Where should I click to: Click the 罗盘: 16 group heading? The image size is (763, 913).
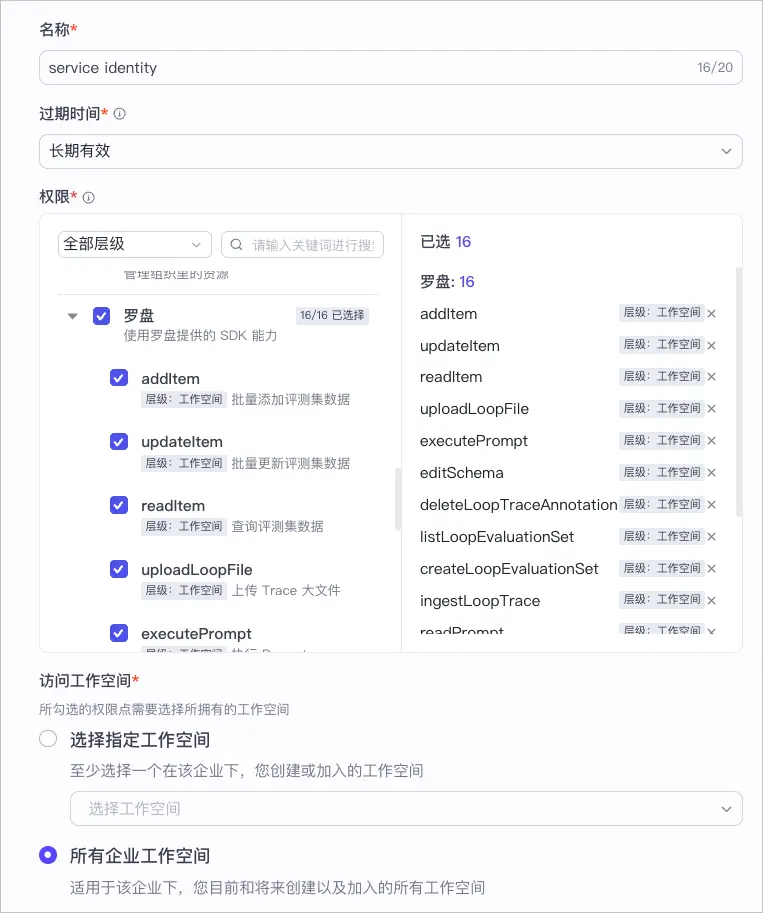pyautogui.click(x=447, y=282)
